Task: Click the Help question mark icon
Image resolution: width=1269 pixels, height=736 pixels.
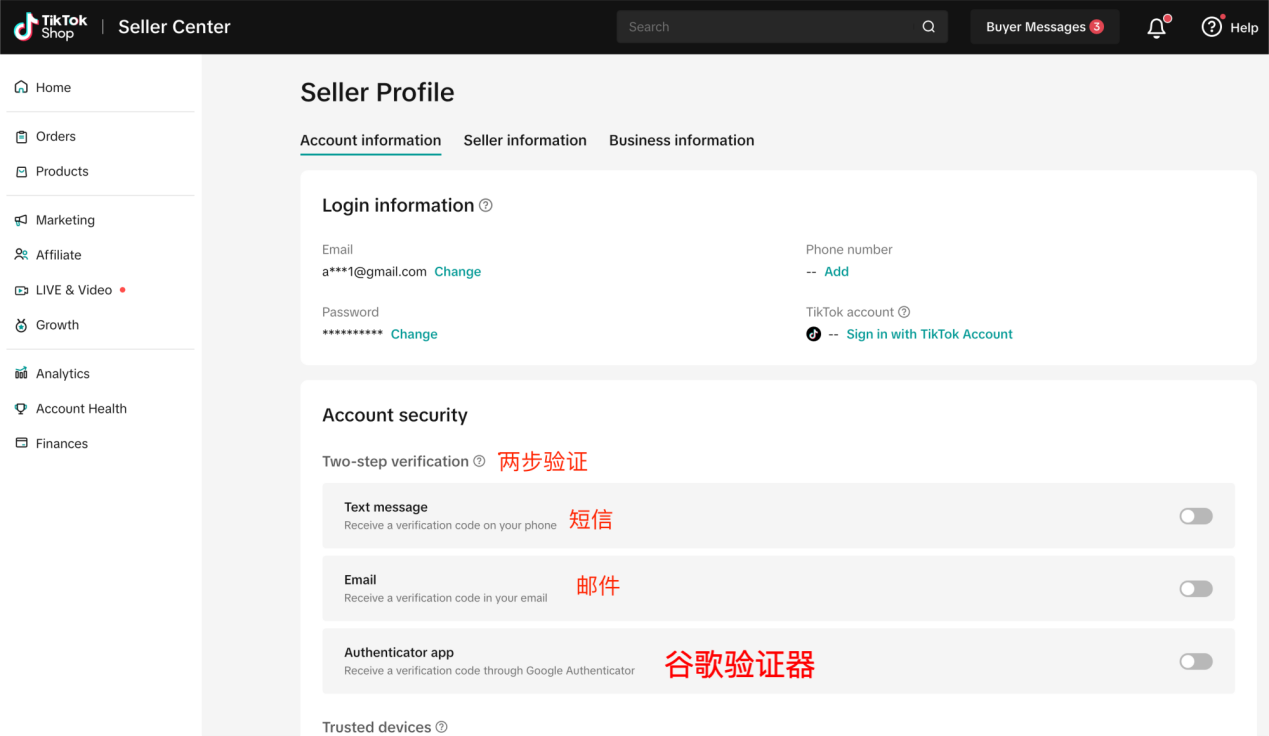Action: click(1212, 27)
